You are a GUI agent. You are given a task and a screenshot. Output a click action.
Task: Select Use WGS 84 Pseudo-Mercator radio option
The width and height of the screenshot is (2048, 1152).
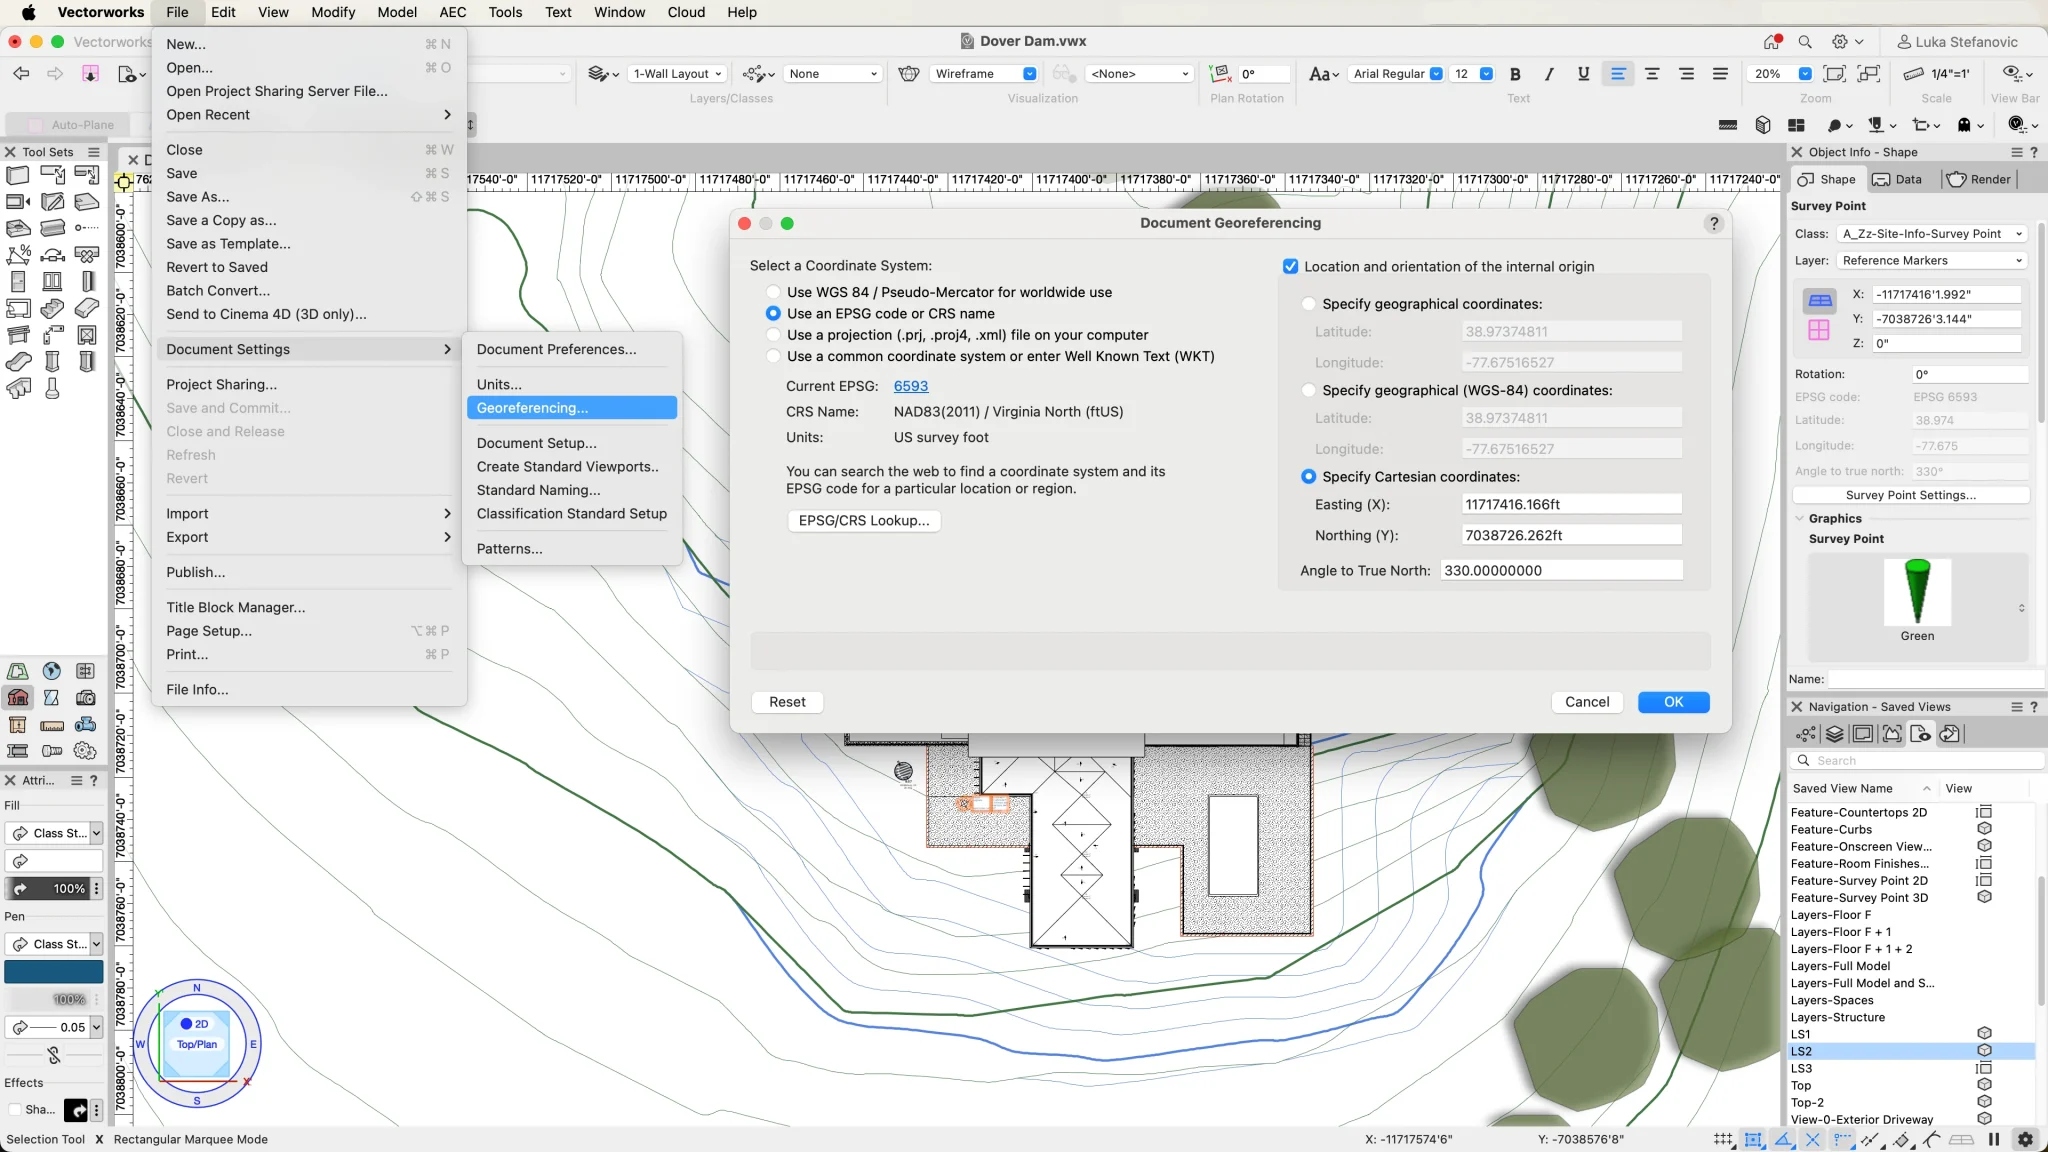(773, 292)
